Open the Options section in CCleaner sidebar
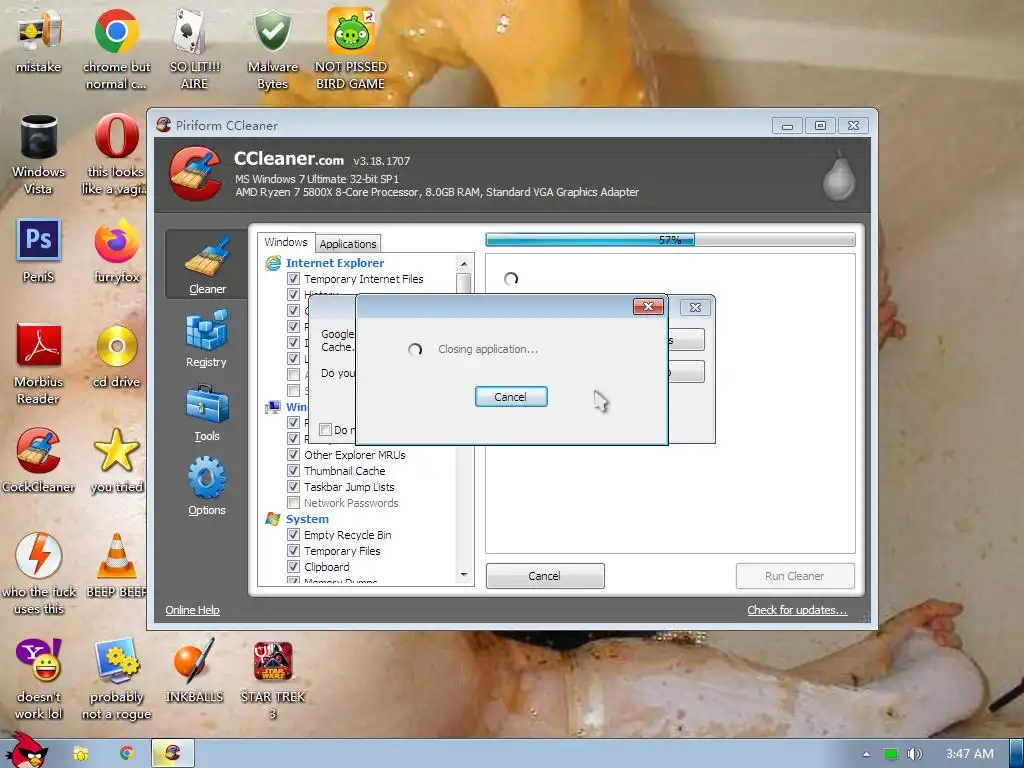1024x768 pixels. (x=206, y=487)
